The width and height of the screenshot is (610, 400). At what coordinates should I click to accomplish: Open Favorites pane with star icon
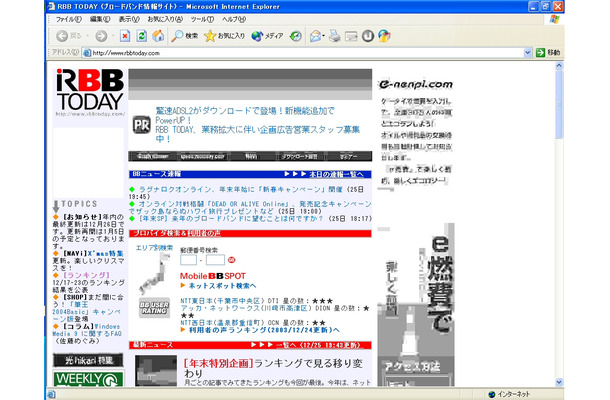(x=224, y=36)
